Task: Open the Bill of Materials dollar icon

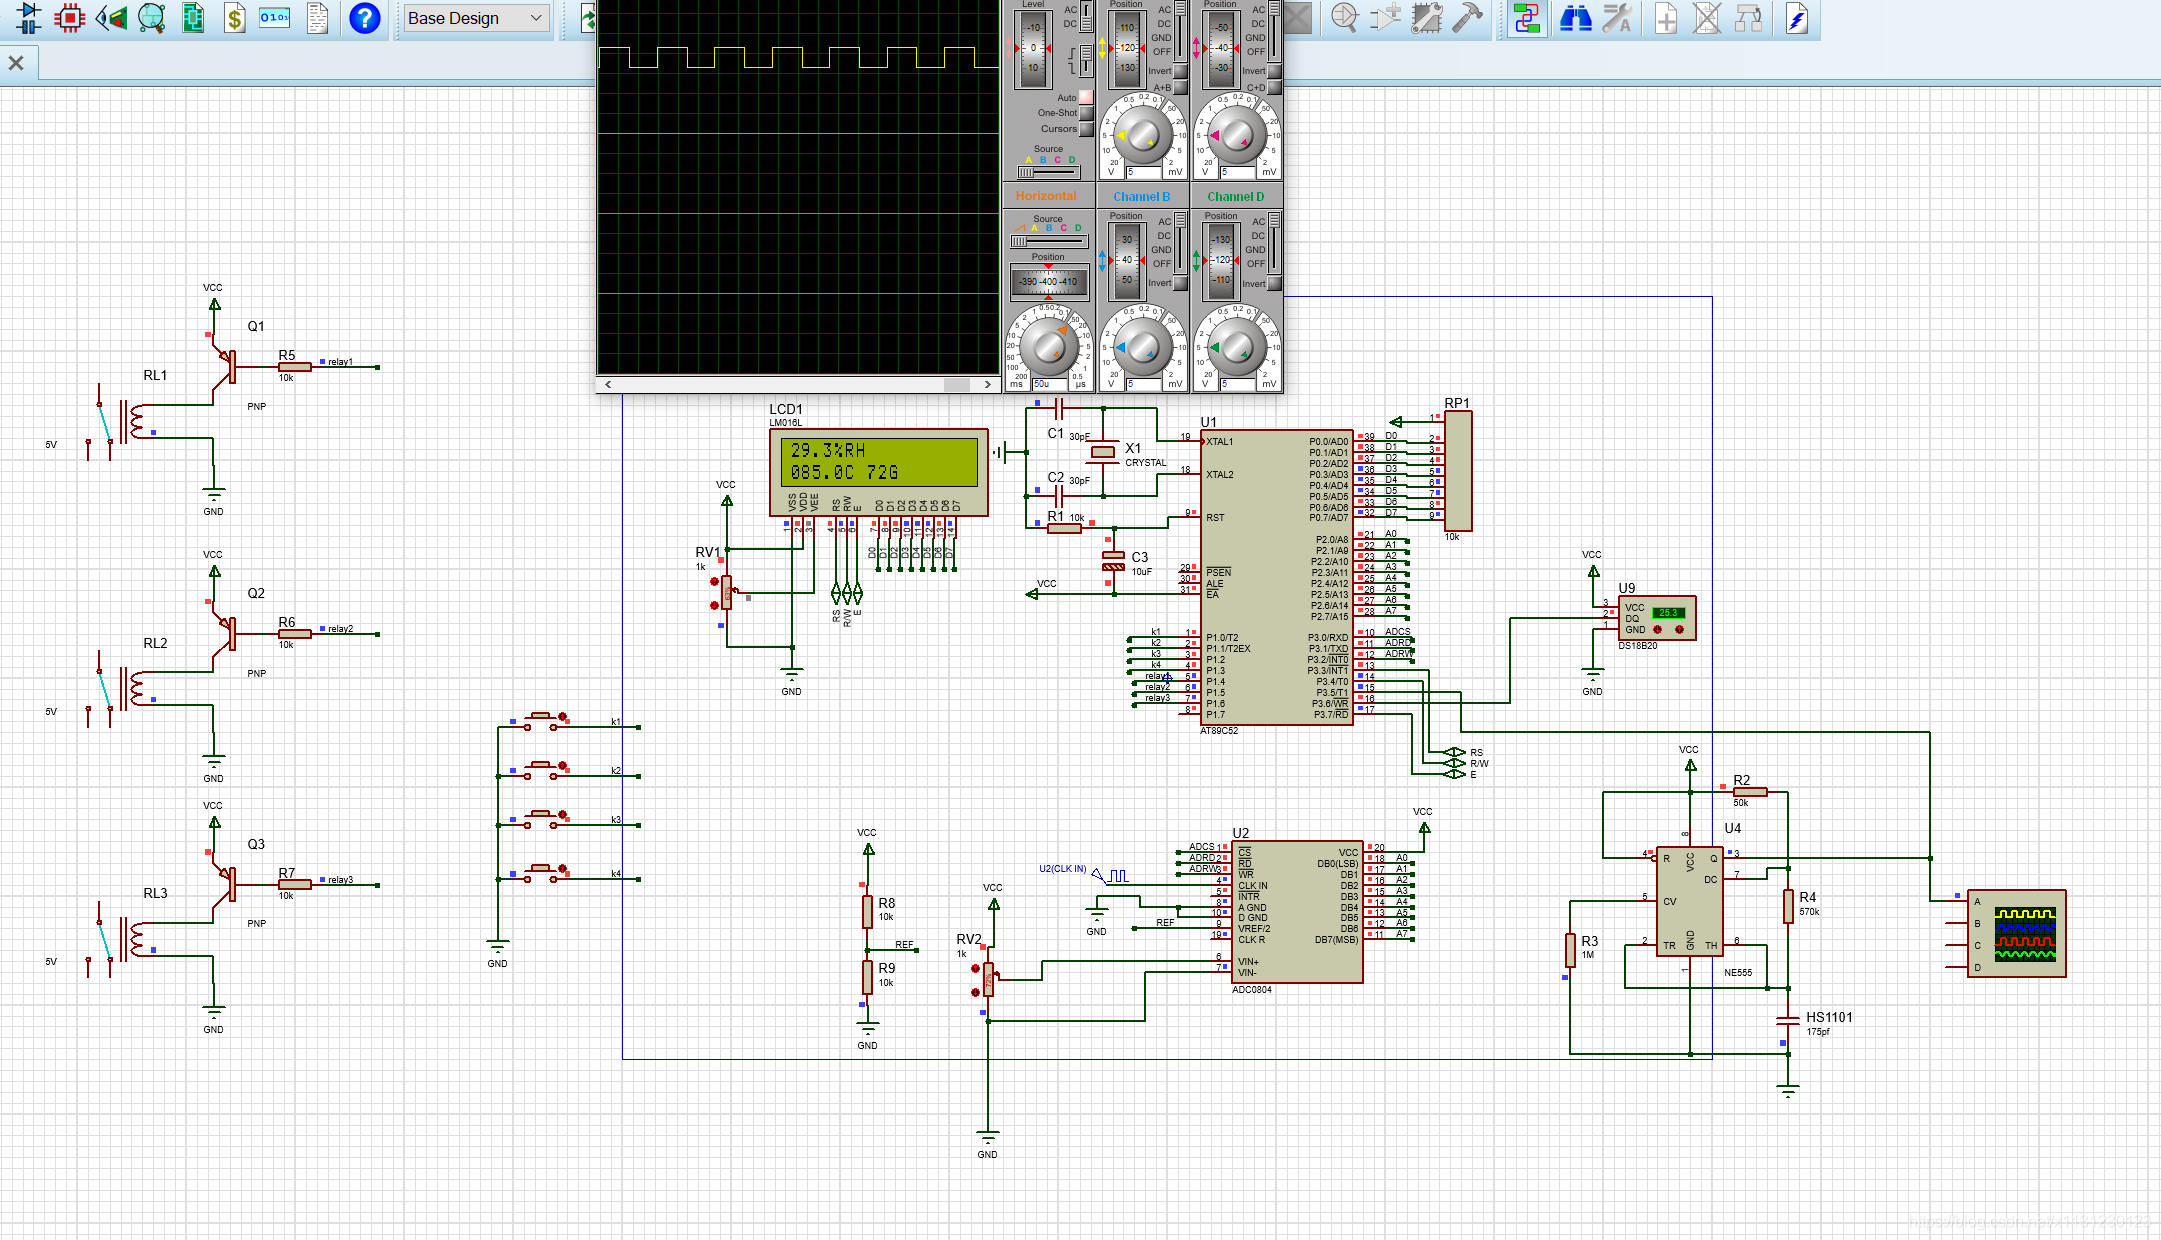Action: click(234, 18)
